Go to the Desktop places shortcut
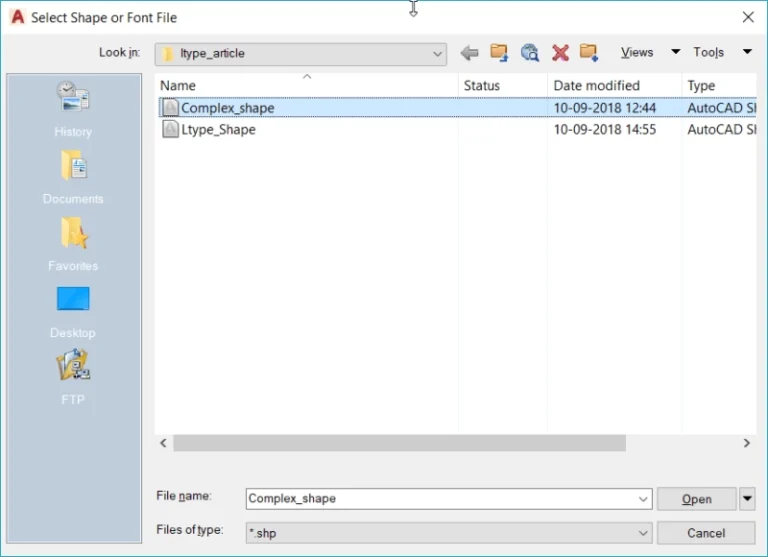This screenshot has height=557, width=768. [x=73, y=312]
